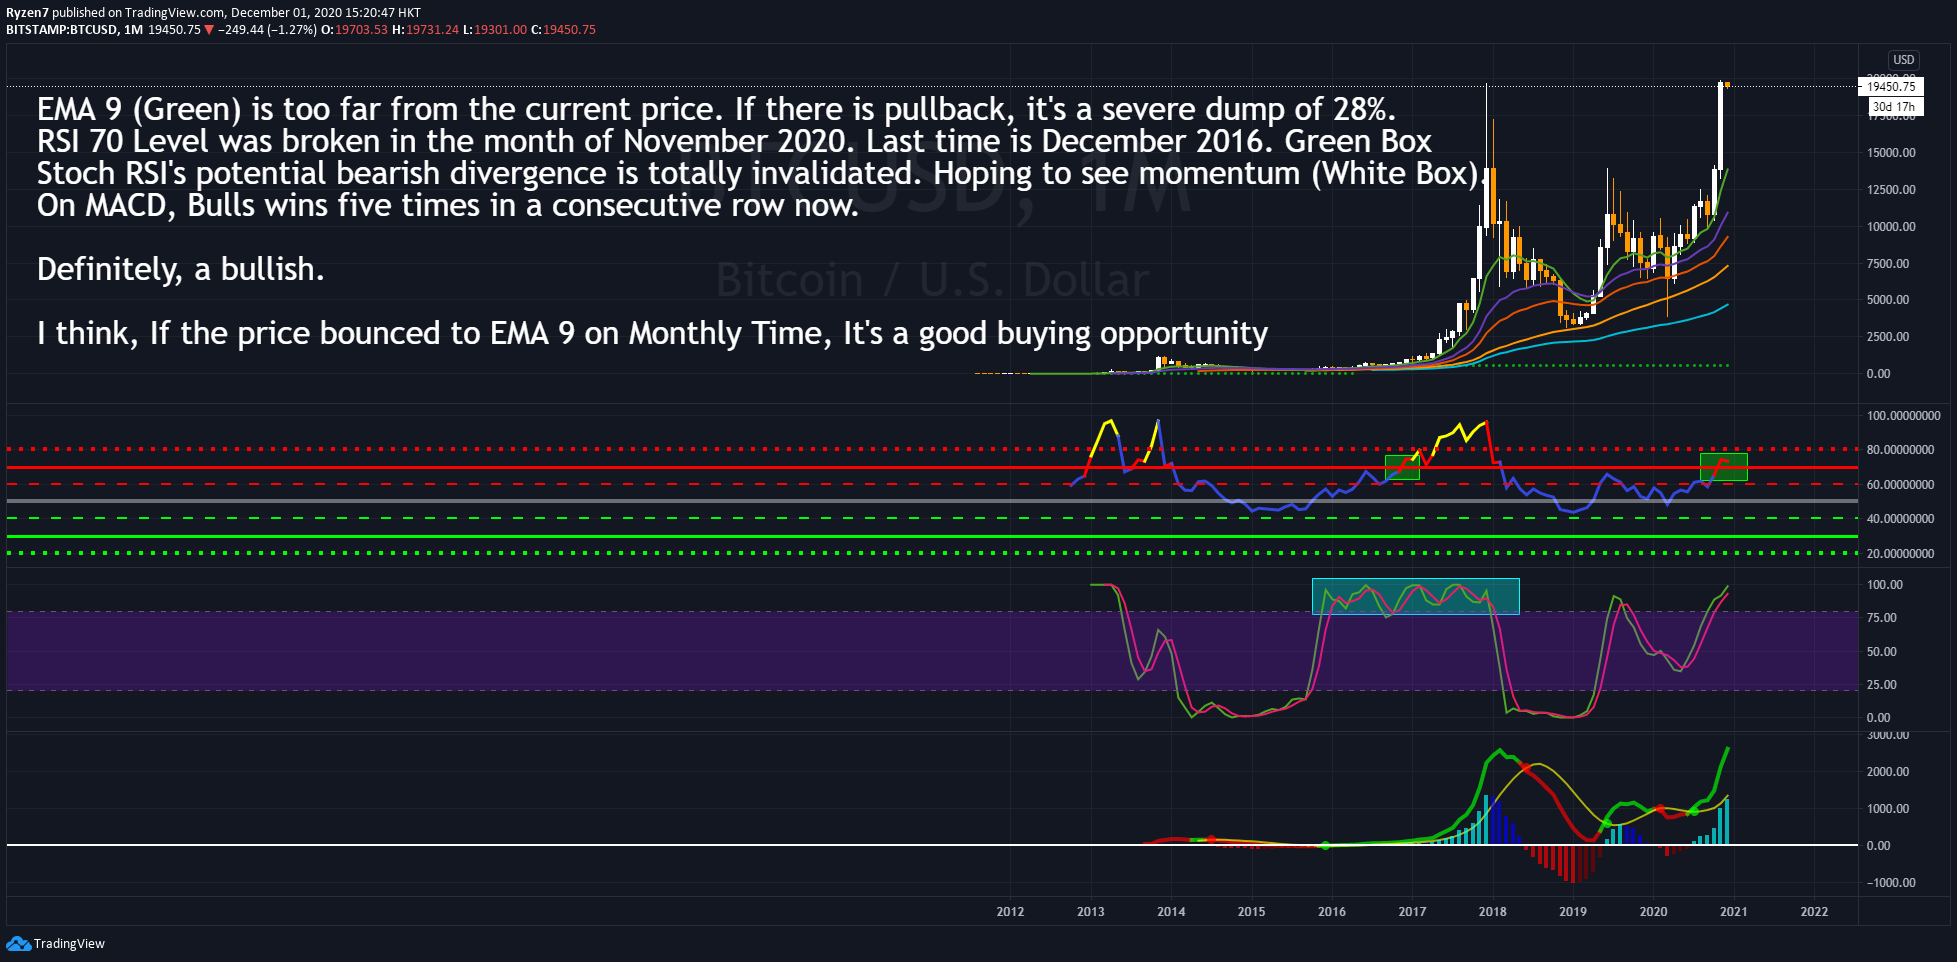Select the 2500.00 price axis label
This screenshot has width=1957, height=962.
(x=1888, y=337)
